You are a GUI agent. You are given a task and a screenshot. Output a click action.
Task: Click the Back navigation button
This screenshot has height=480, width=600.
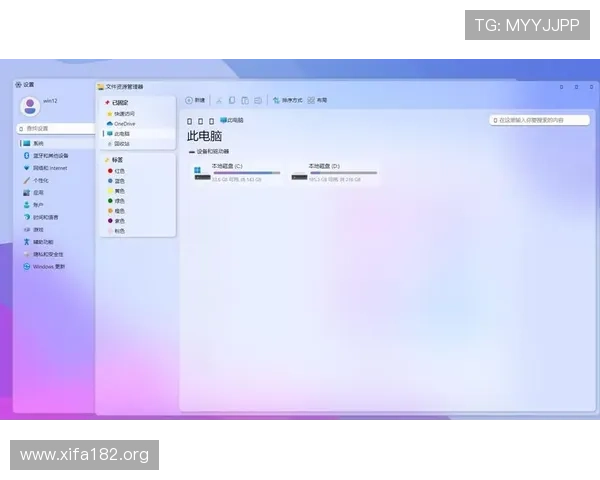pyautogui.click(x=189, y=121)
